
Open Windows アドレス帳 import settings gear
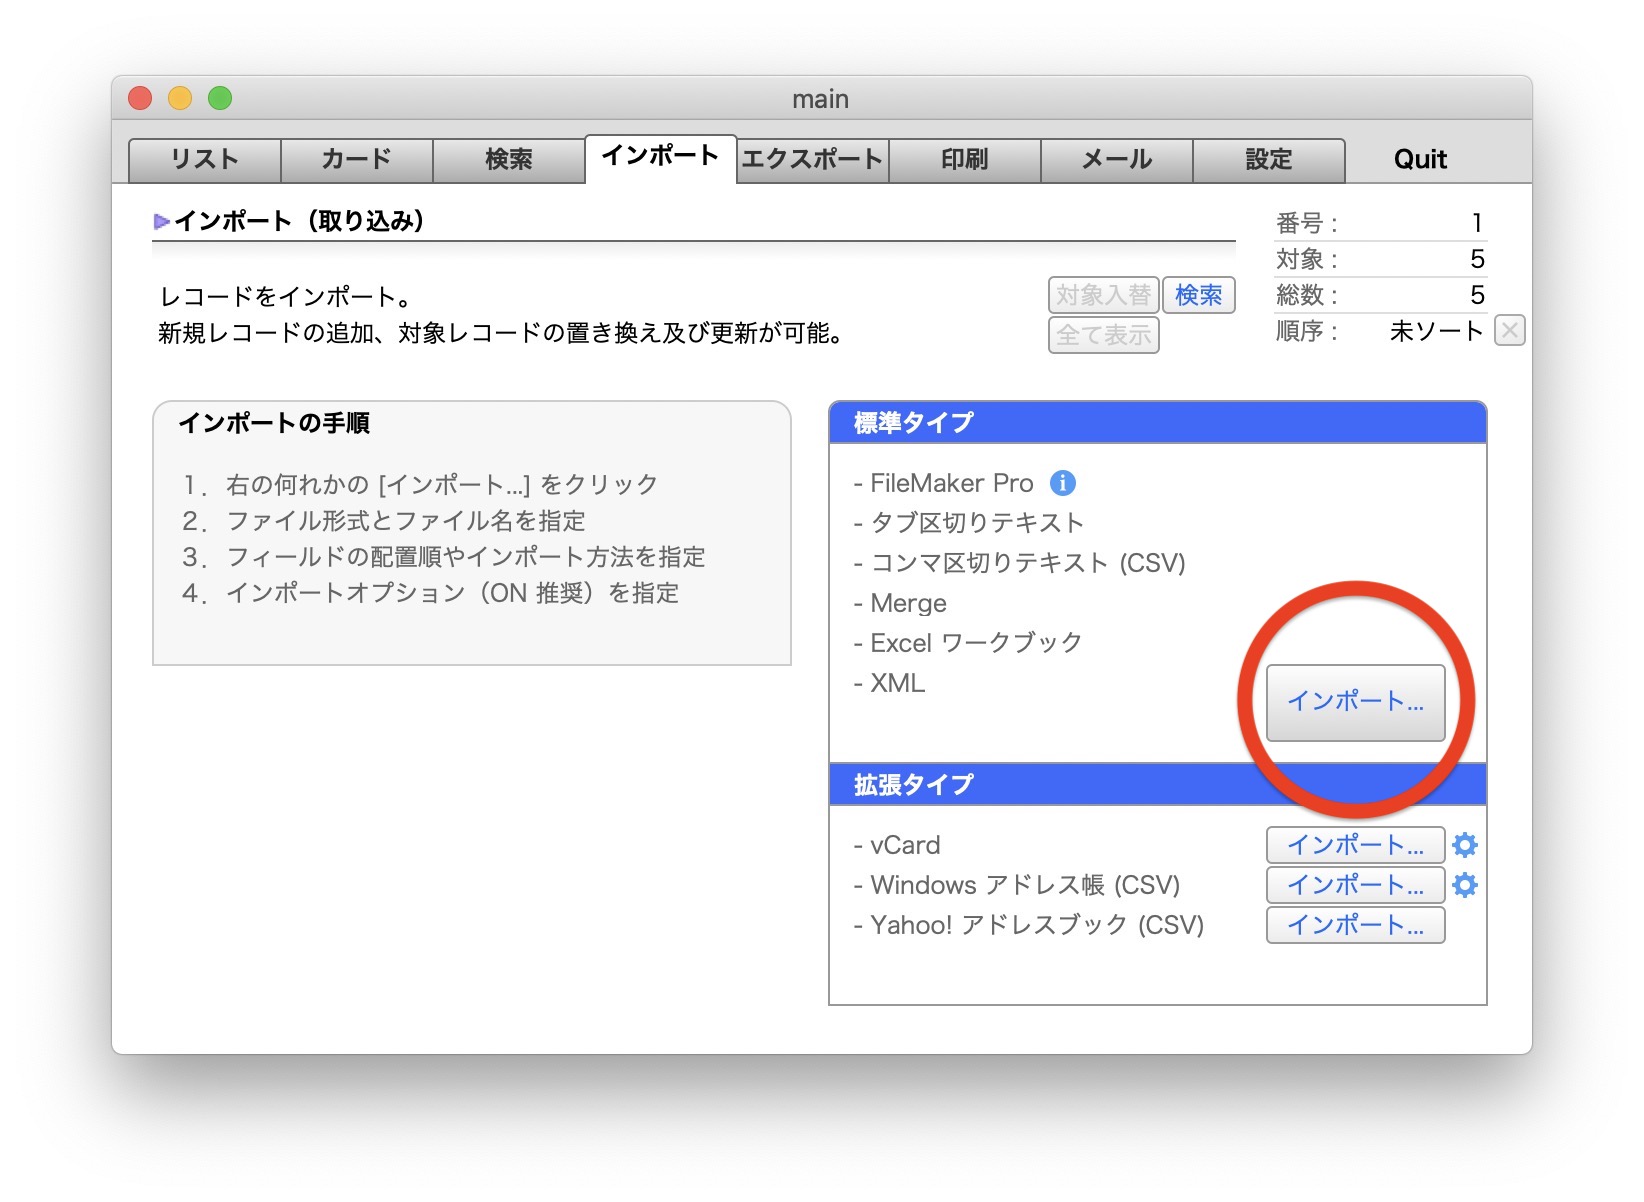(x=1464, y=885)
